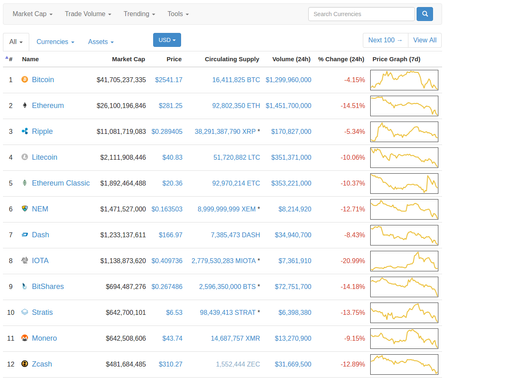Expand the Trending dropdown menu

pos(139,14)
